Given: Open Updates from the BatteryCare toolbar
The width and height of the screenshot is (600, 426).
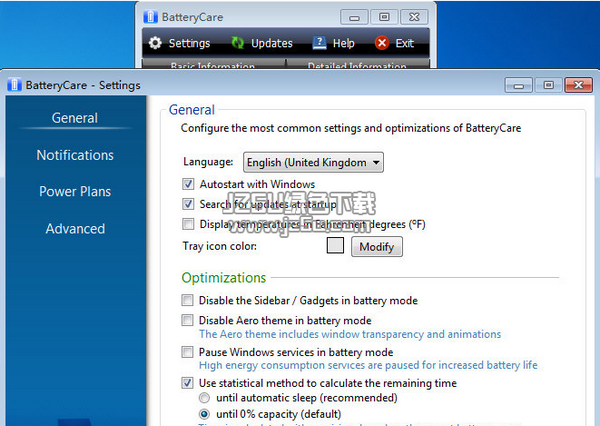Looking at the screenshot, I should click(x=262, y=43).
